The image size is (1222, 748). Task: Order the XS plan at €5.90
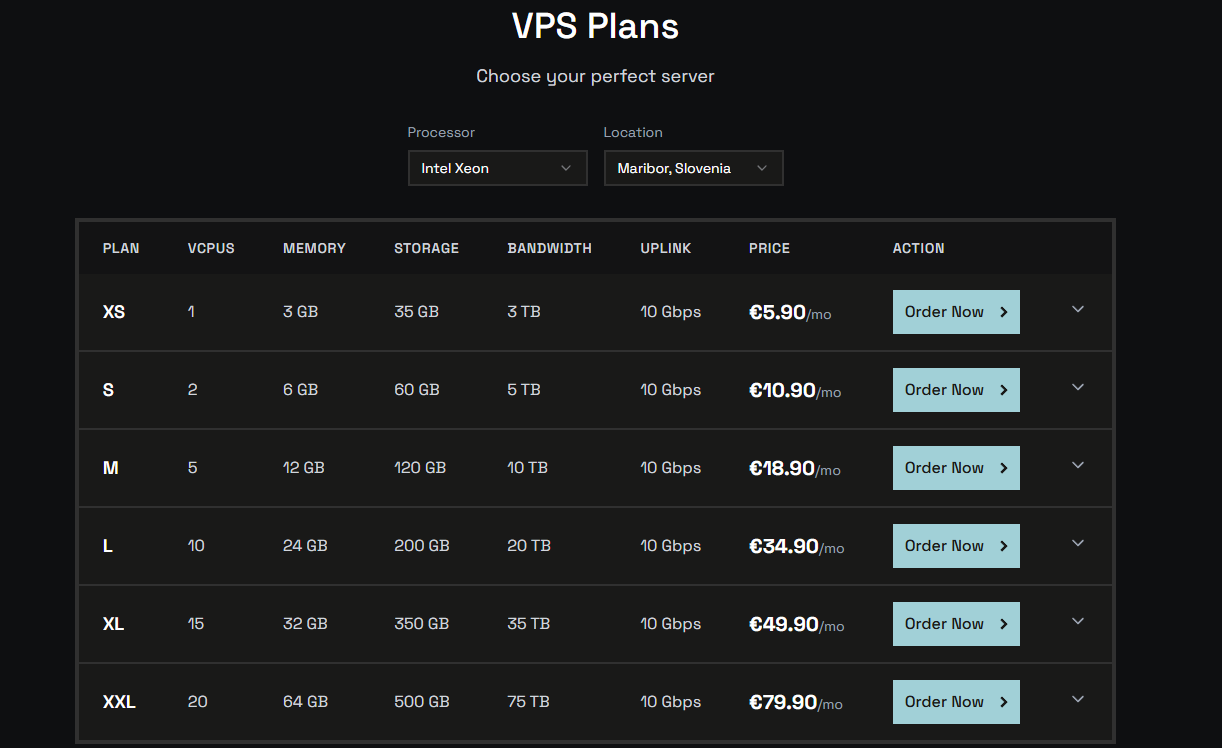coord(955,312)
